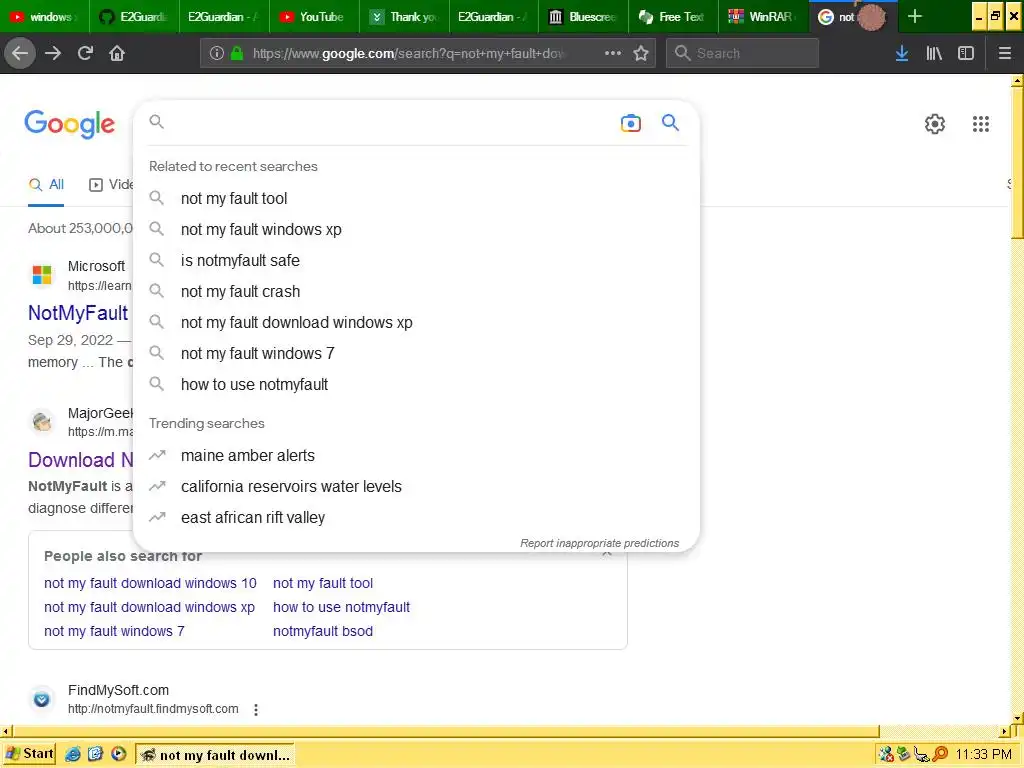Image resolution: width=1024 pixels, height=768 pixels.
Task: Launch Windows Media Player quick launch icon
Action: (x=118, y=754)
